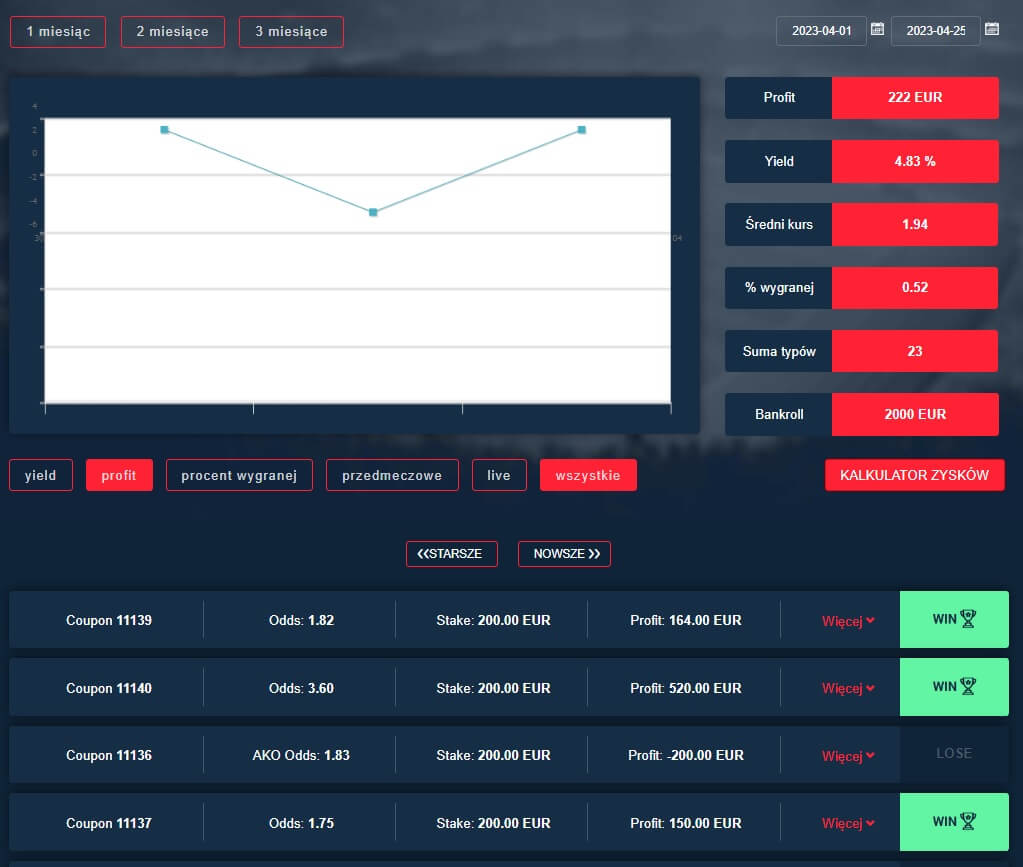Click trophy icon on Coupon 11139 row
This screenshot has height=867, width=1023.
coord(967,619)
